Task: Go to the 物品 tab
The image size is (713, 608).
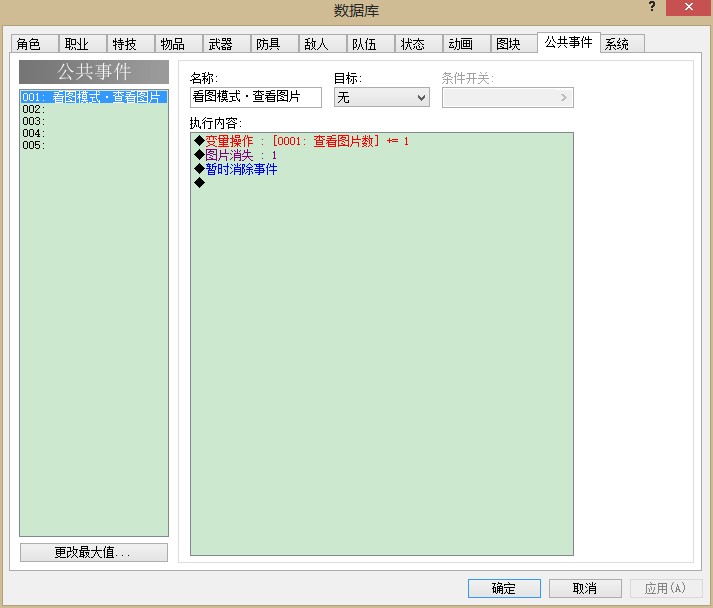Action: click(x=179, y=44)
